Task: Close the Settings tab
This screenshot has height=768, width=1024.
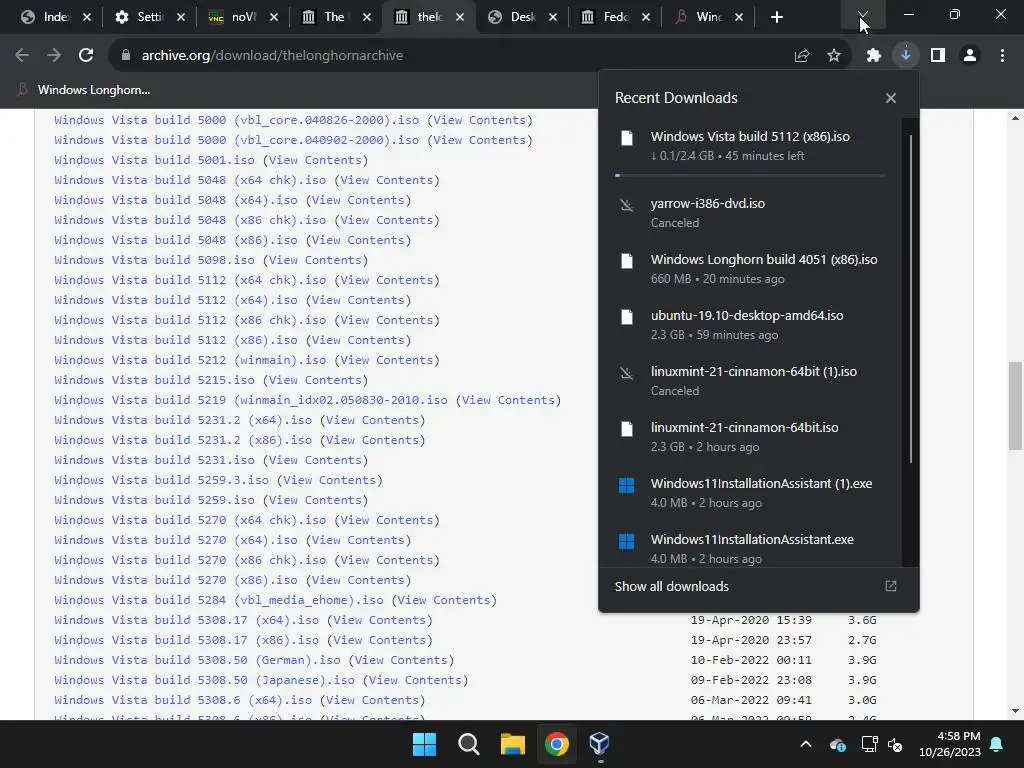Action: tap(181, 17)
